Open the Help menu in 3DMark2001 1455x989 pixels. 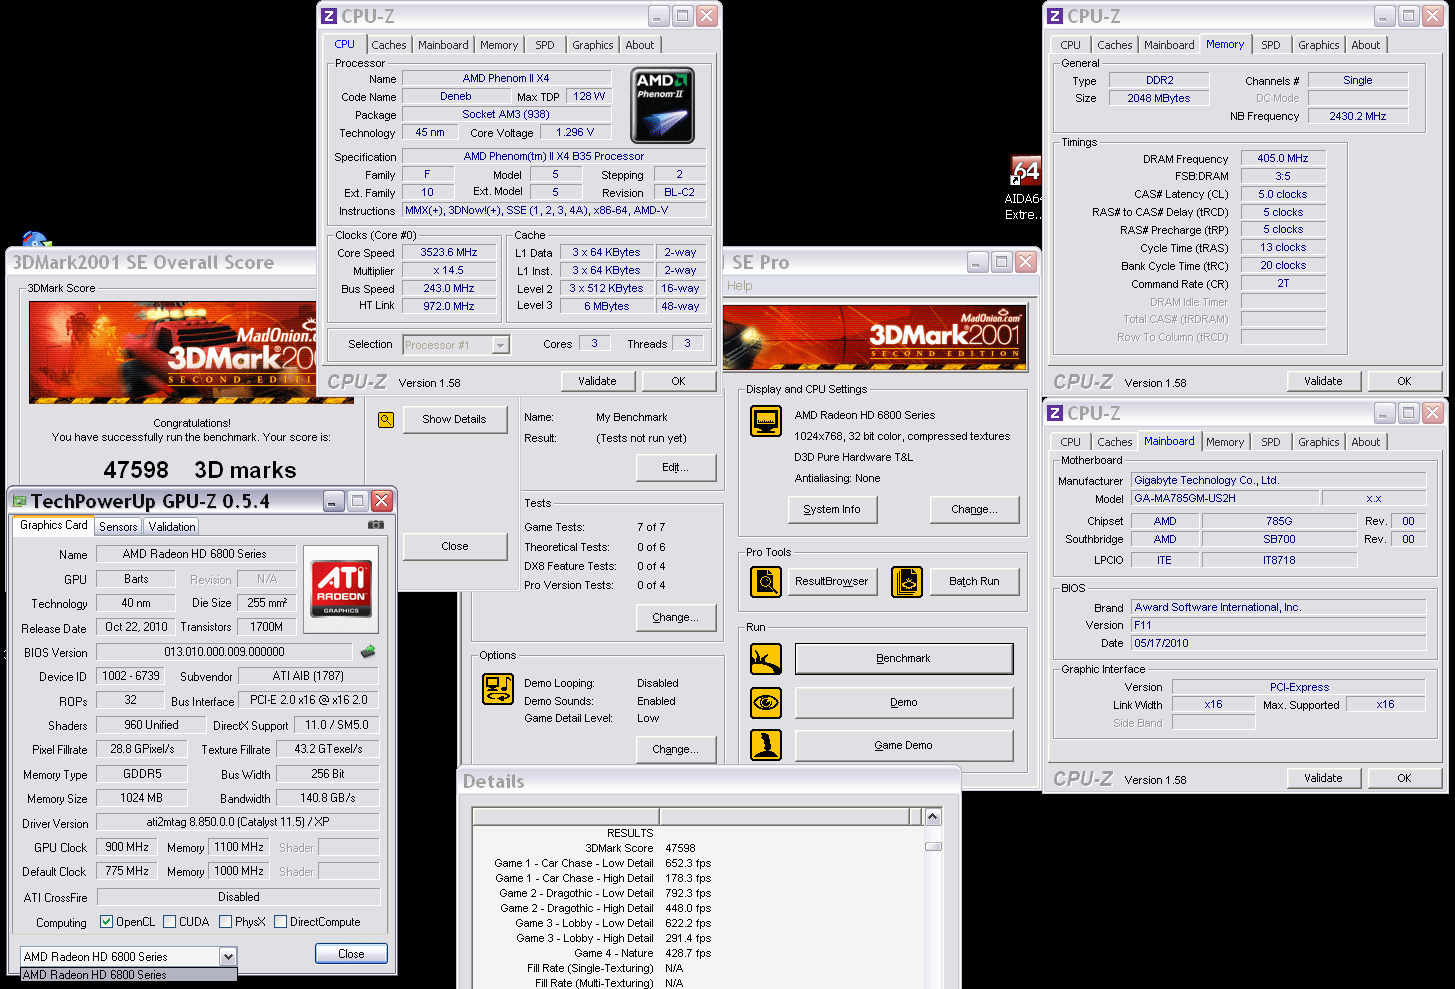[x=740, y=286]
